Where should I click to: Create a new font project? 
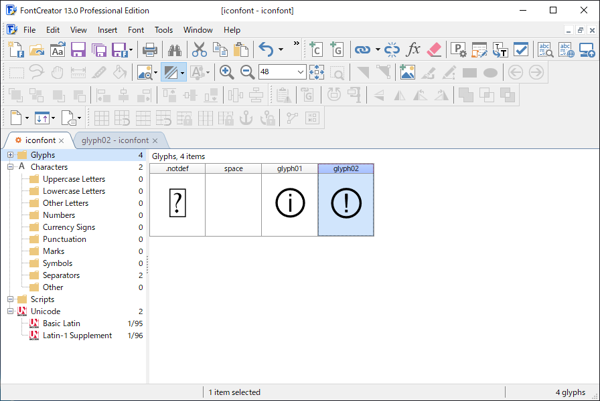point(16,50)
